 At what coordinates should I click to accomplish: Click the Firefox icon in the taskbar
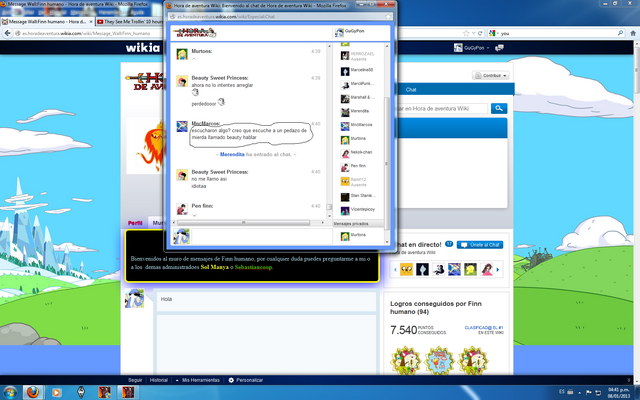coord(33,393)
